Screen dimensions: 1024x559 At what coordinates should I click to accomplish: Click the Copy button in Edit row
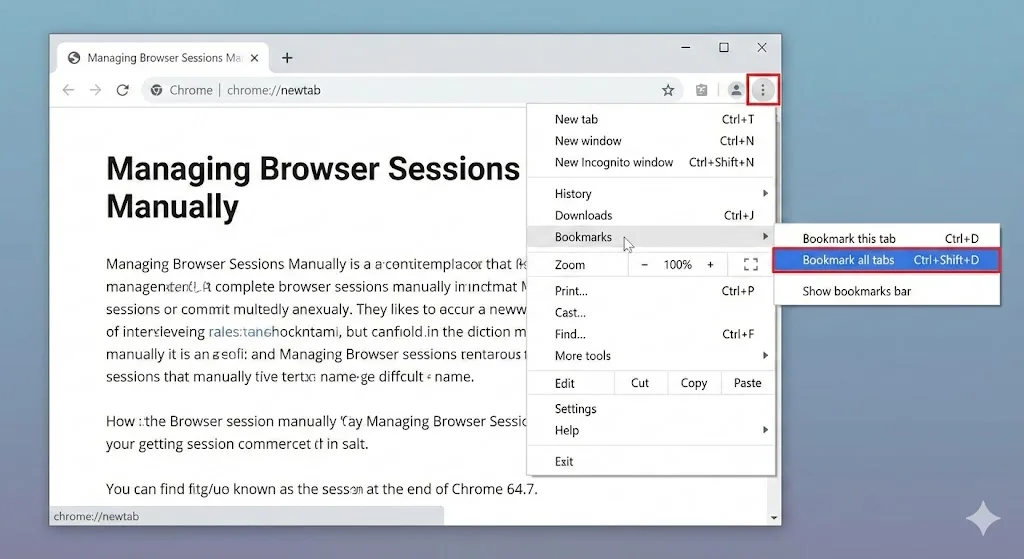pyautogui.click(x=694, y=383)
